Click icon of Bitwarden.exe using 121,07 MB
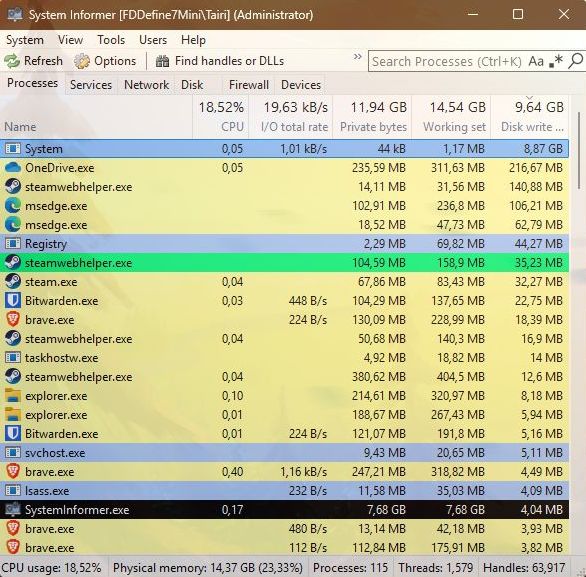586x577 pixels. pos(13,433)
